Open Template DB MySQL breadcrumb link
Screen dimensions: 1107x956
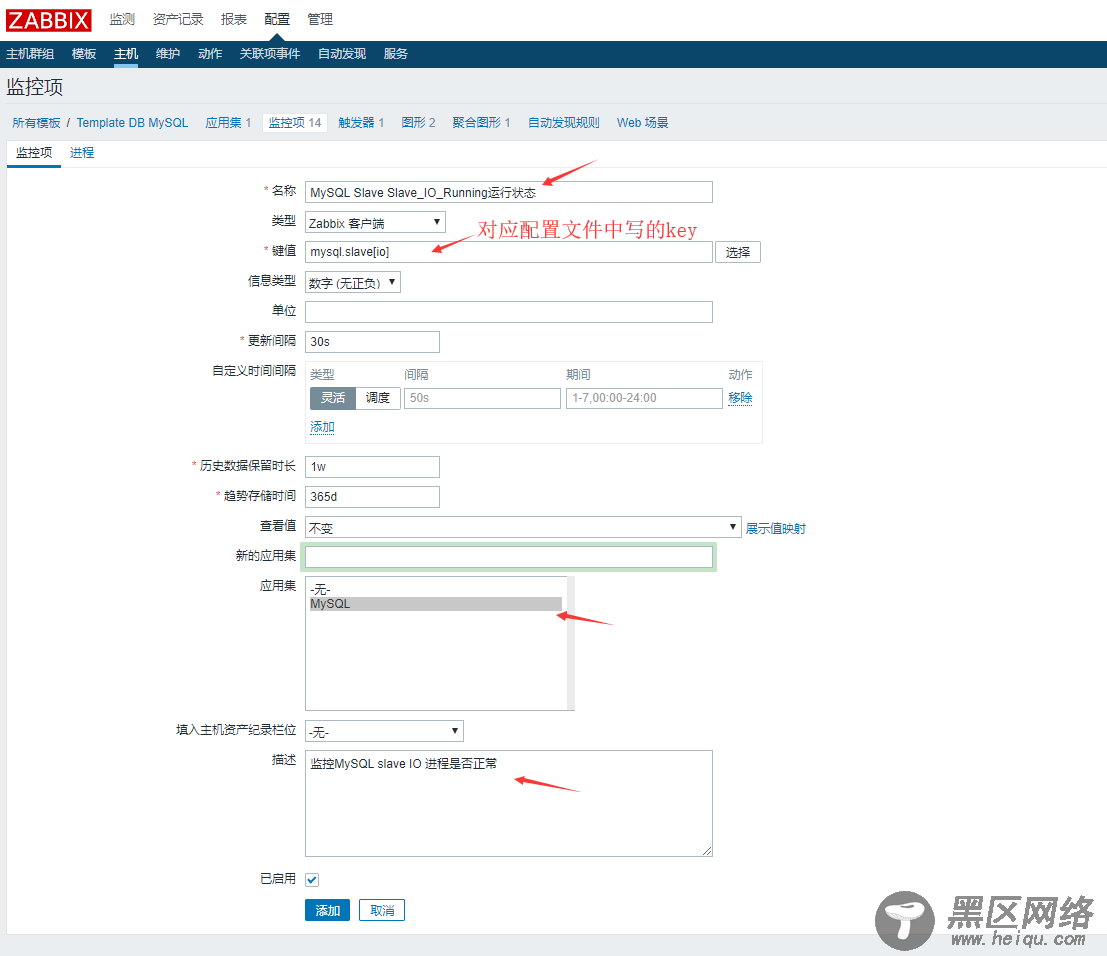coord(132,123)
